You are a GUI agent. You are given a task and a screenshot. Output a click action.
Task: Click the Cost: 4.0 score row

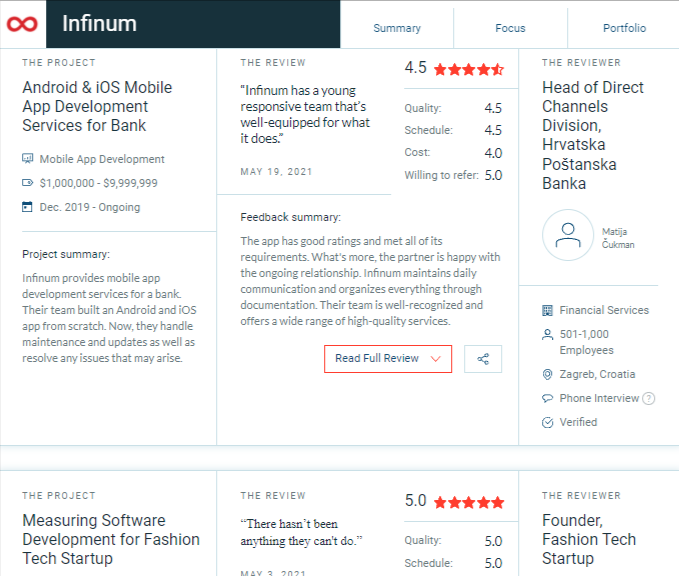[x=453, y=152]
